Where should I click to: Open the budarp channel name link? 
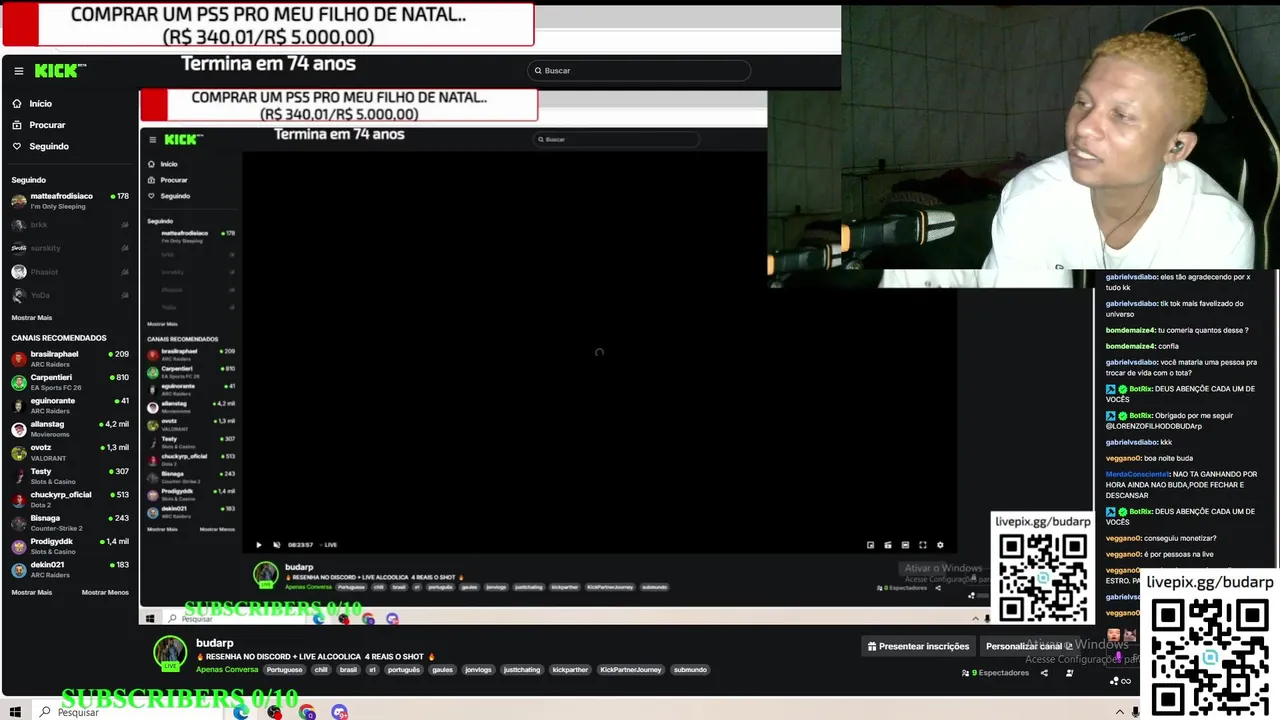[214, 643]
